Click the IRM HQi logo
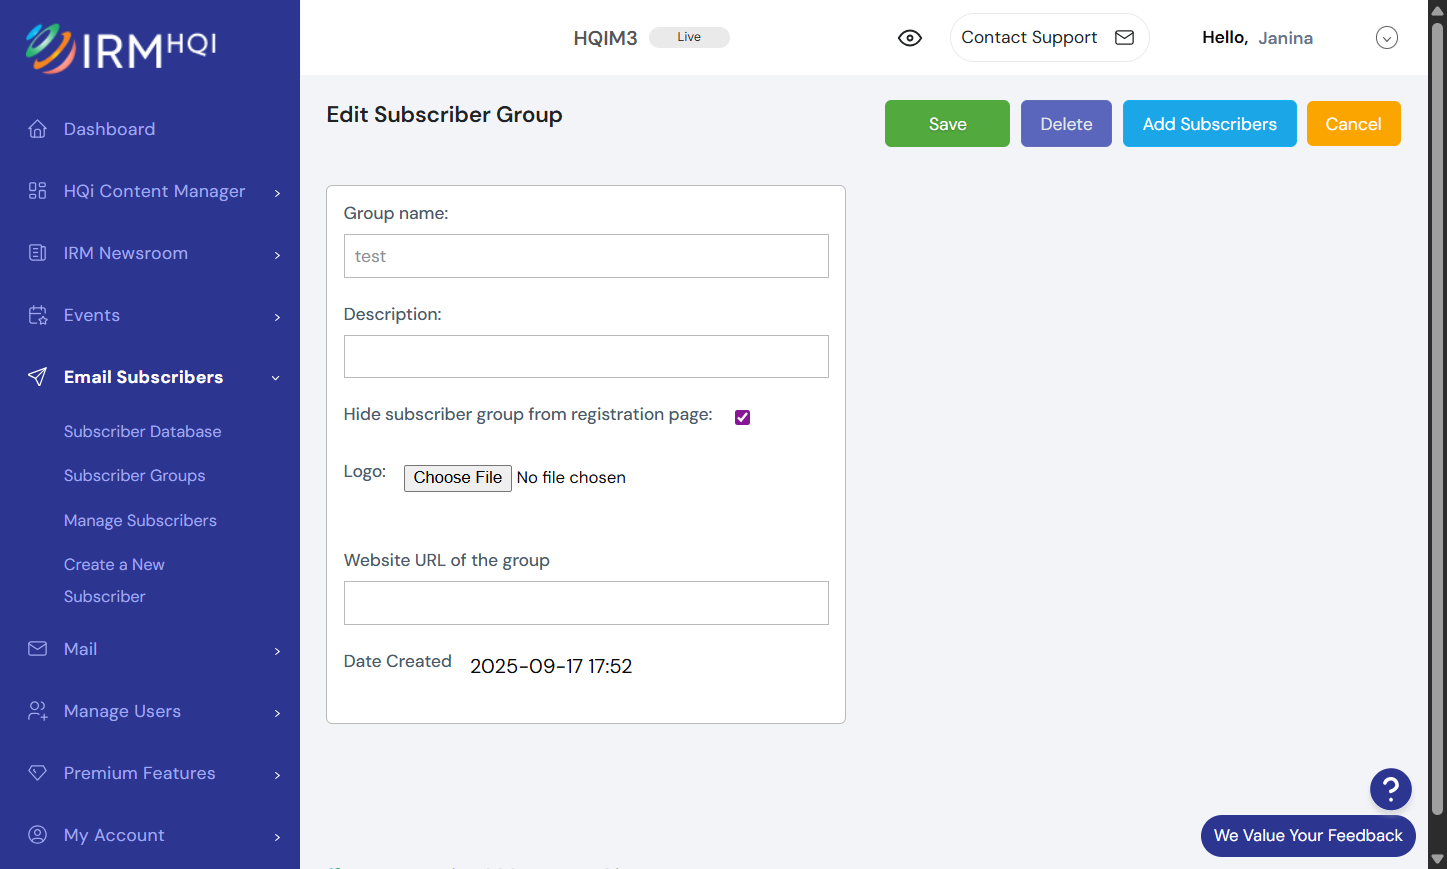The image size is (1447, 869). pyautogui.click(x=121, y=48)
